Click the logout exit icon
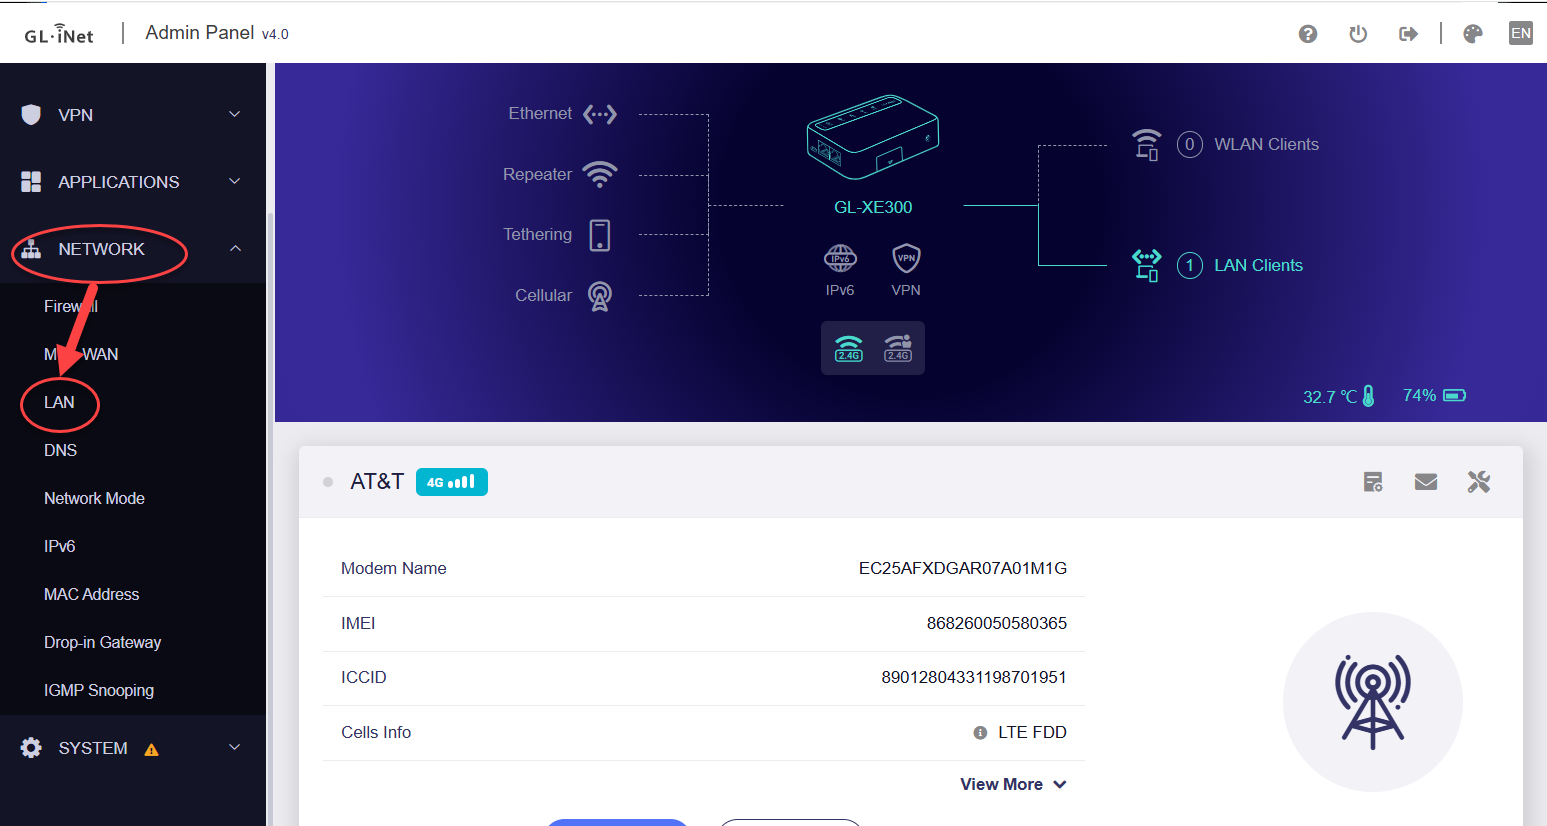 point(1408,34)
